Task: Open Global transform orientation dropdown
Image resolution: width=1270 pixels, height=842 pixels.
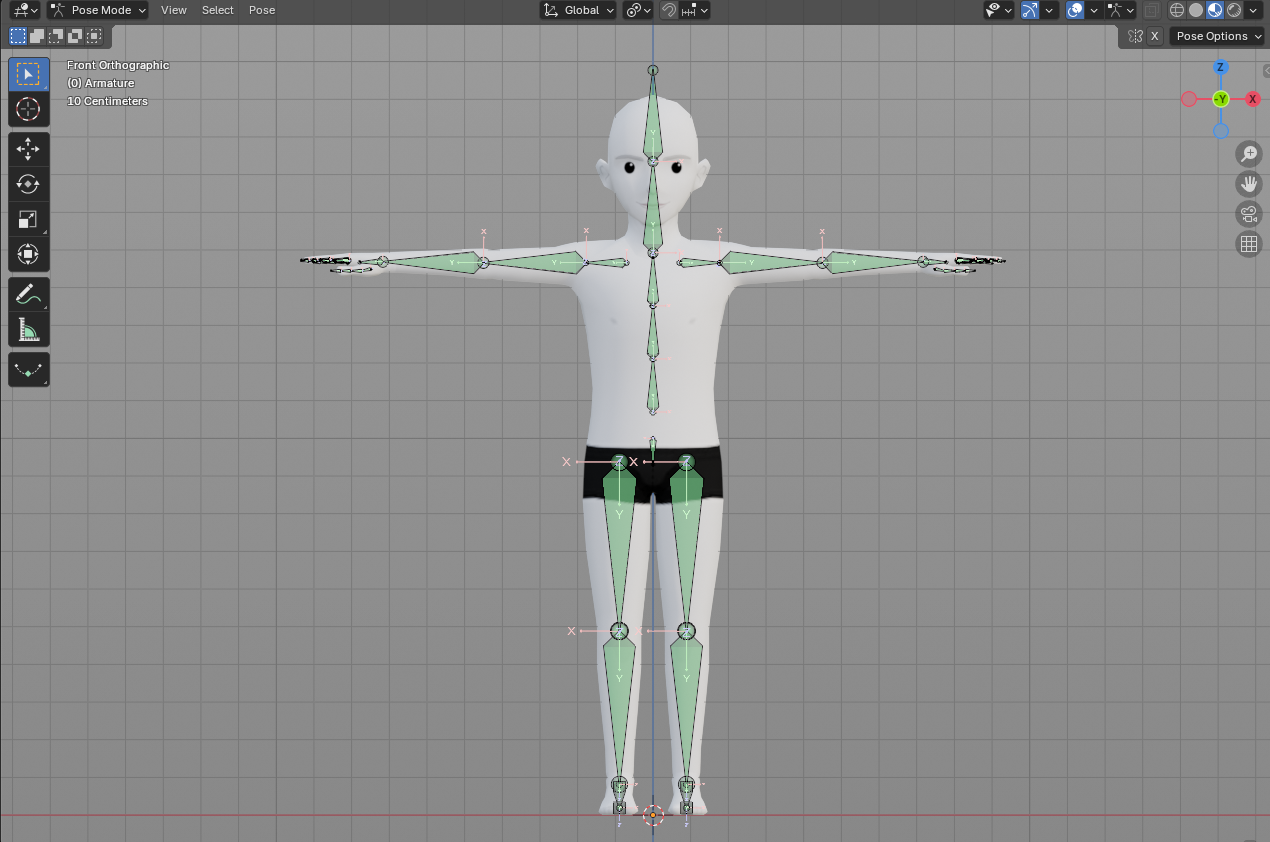Action: click(x=579, y=10)
